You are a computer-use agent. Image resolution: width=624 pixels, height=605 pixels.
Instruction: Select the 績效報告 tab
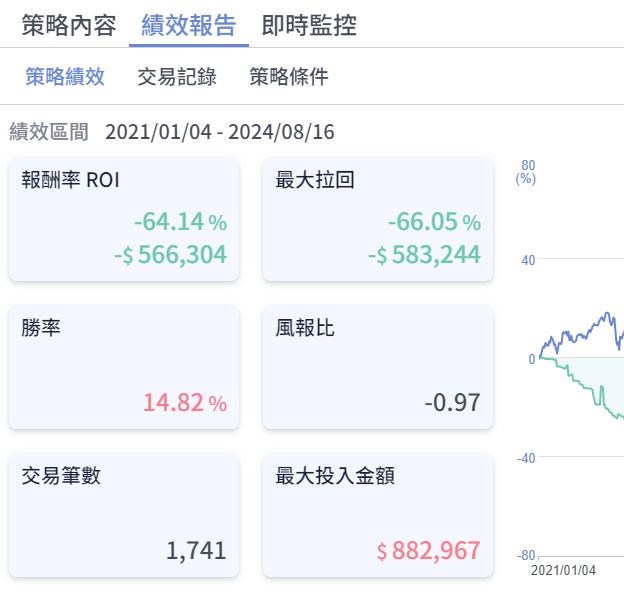(189, 25)
